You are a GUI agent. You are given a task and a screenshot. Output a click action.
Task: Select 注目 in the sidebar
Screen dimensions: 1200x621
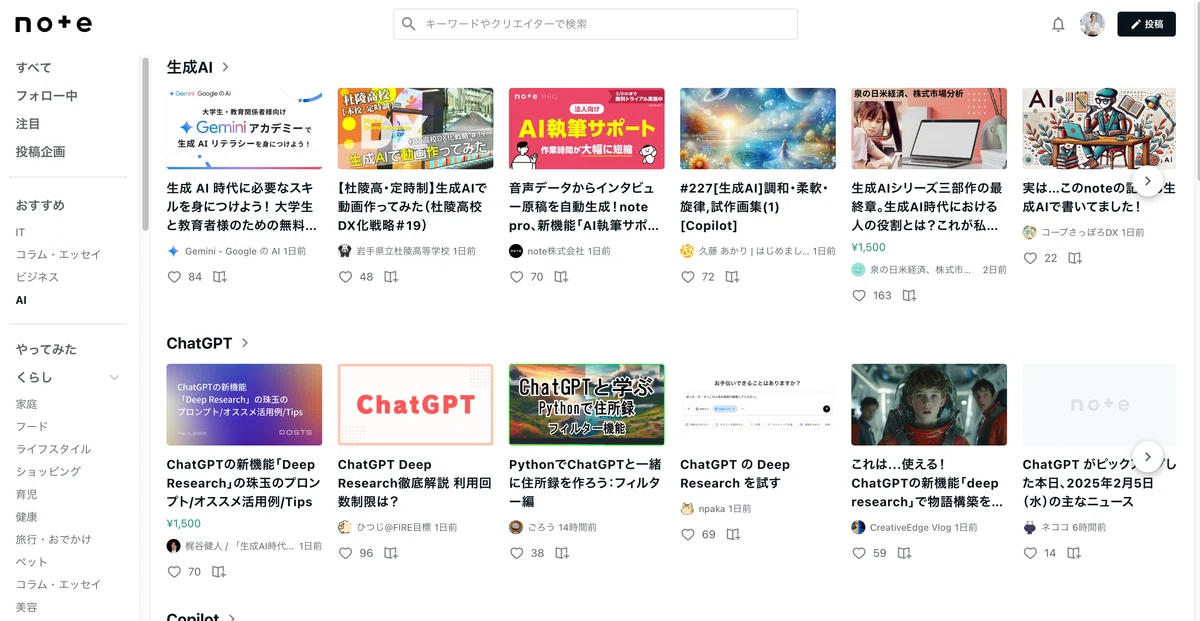[28, 124]
